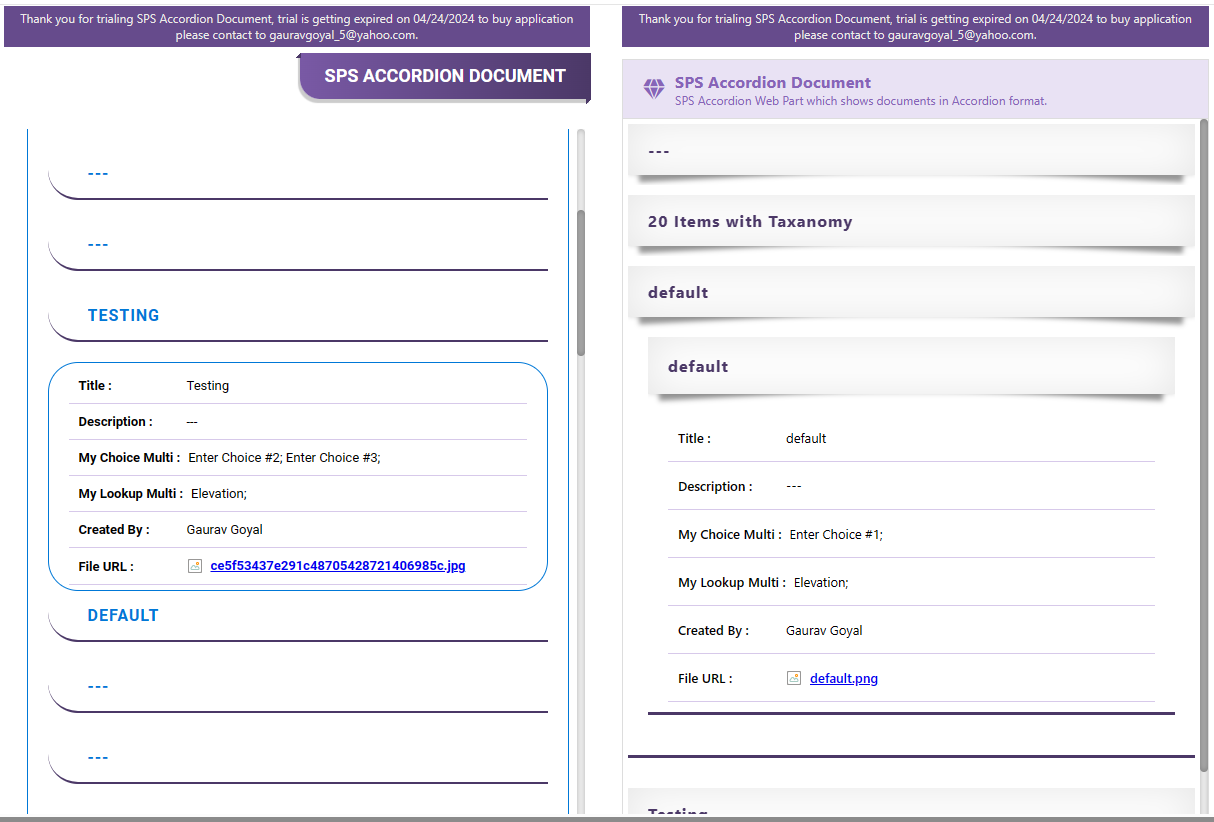Click the subtitle 'SPS Accordion Web Part which shows documents'

pyautogui.click(x=860, y=101)
